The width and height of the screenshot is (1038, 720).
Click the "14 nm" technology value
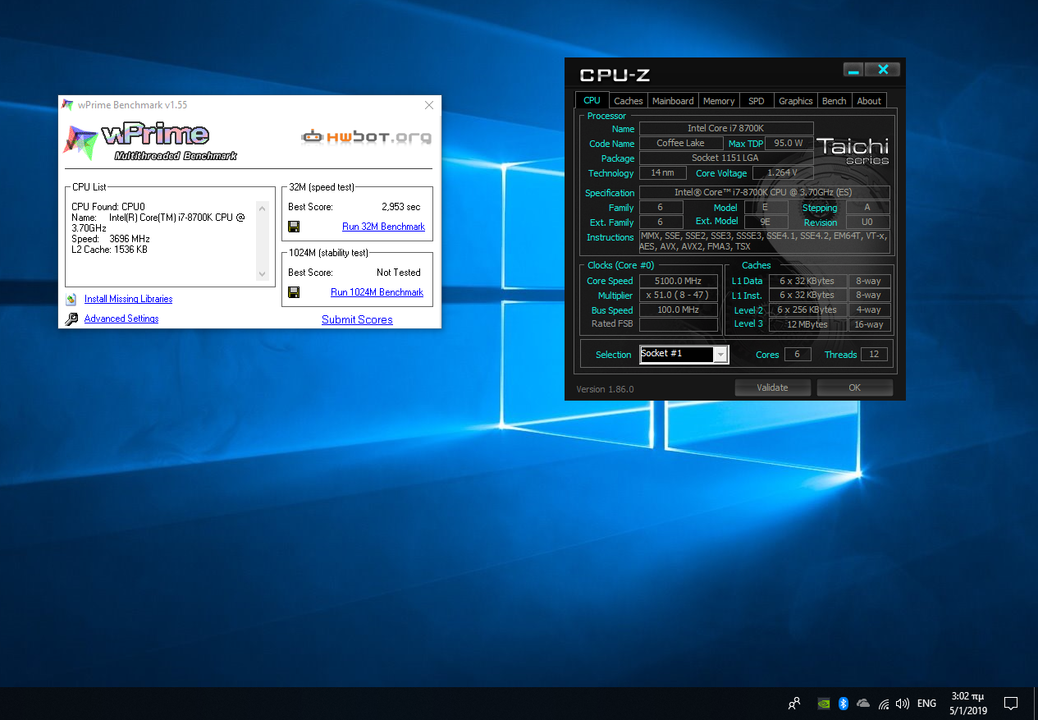pyautogui.click(x=662, y=173)
